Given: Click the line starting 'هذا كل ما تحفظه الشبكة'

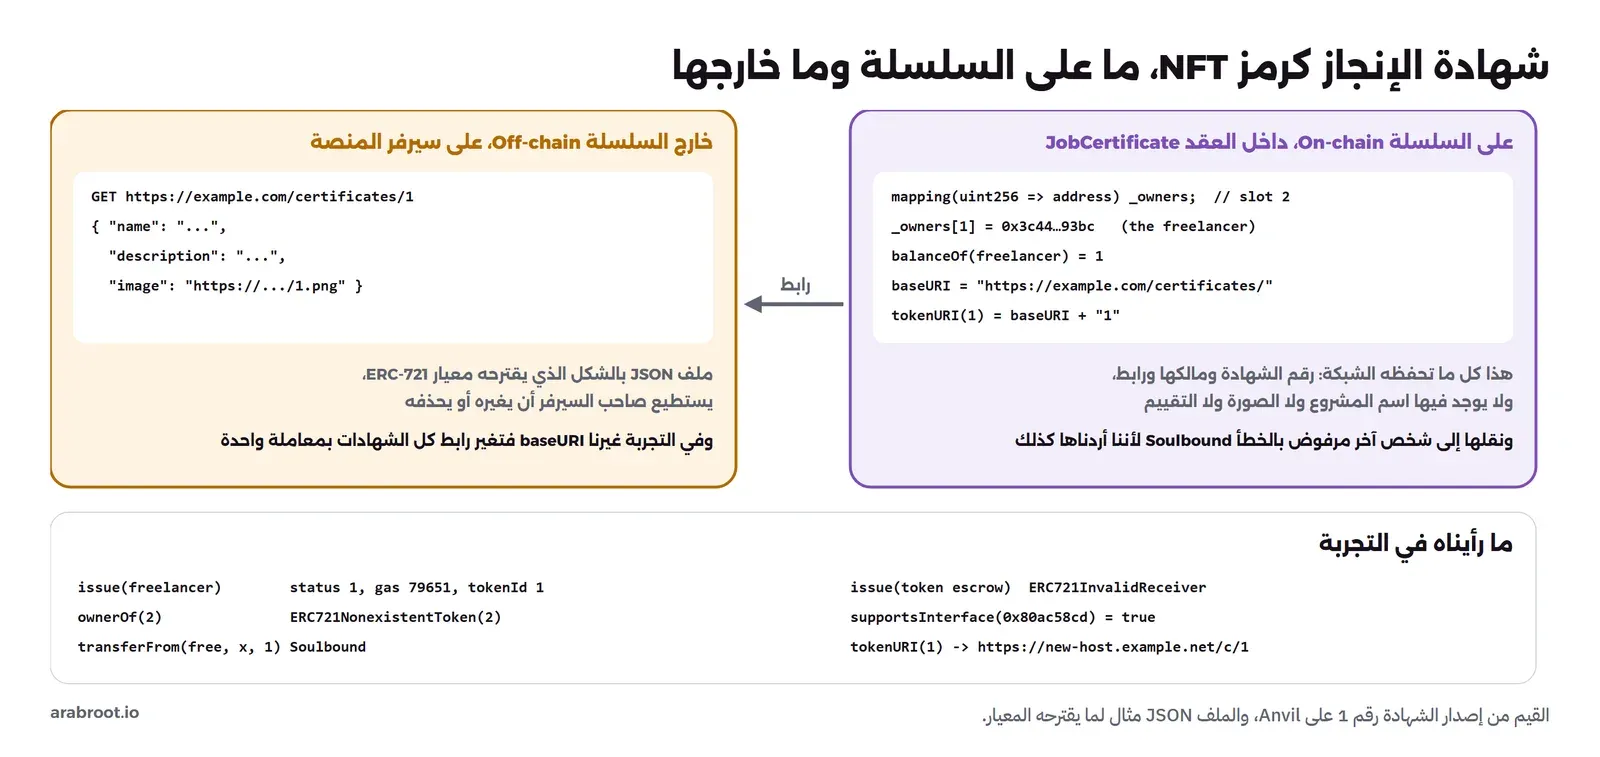Looking at the screenshot, I should pos(1312,374).
